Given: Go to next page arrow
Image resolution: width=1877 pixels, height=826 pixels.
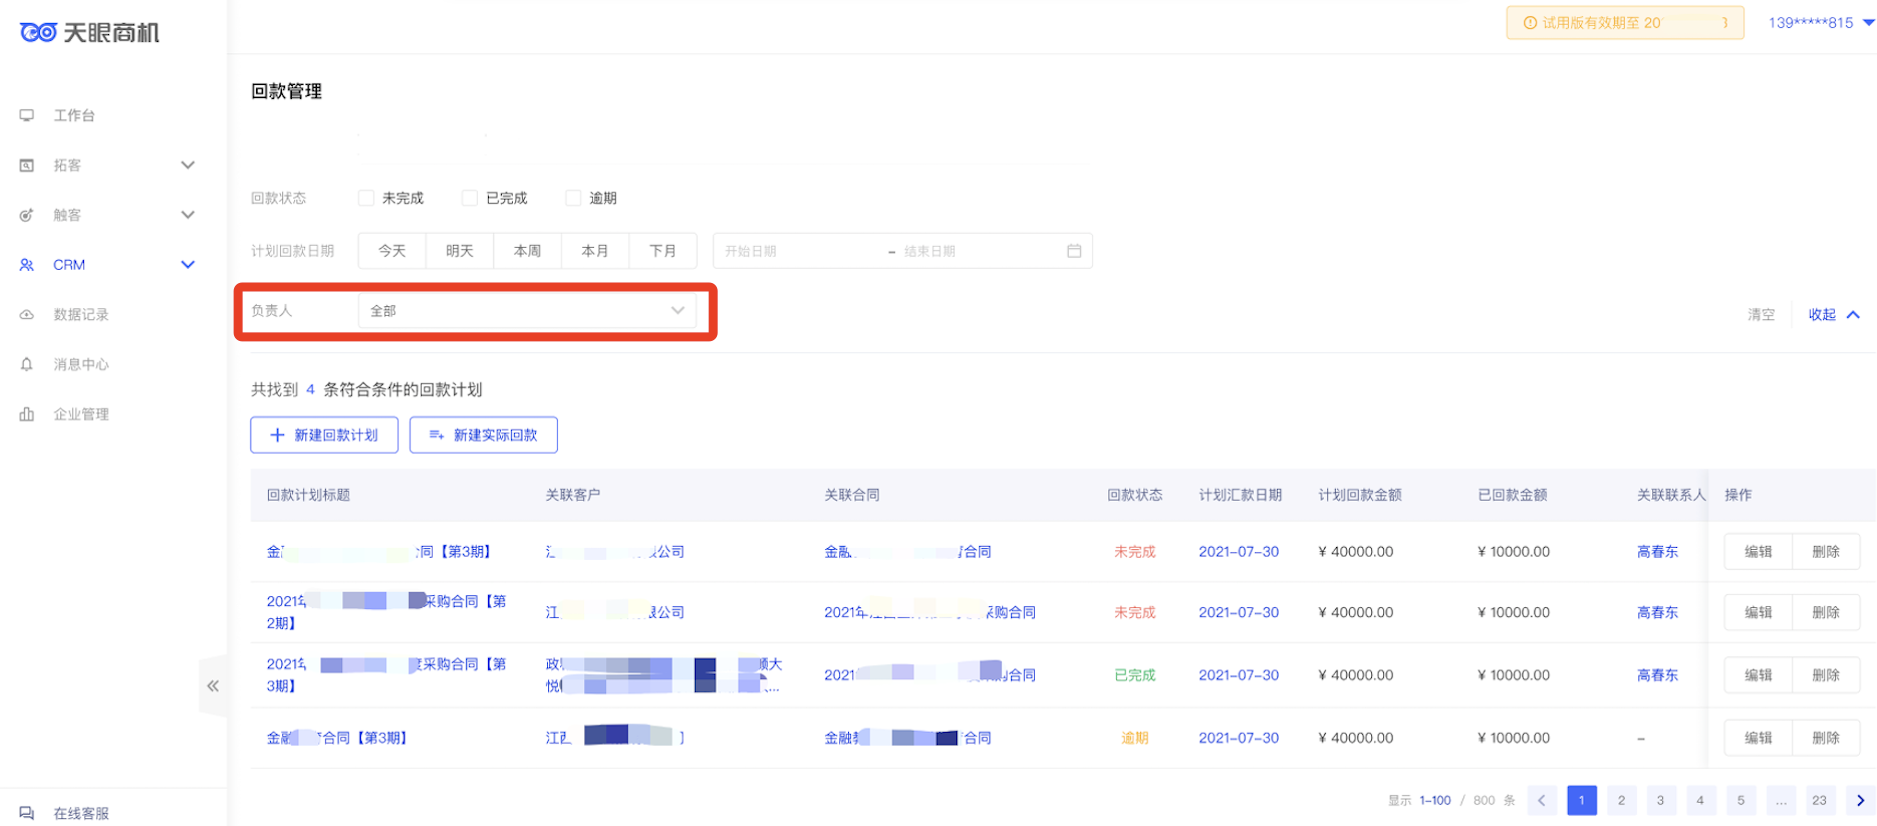Looking at the screenshot, I should [x=1860, y=800].
